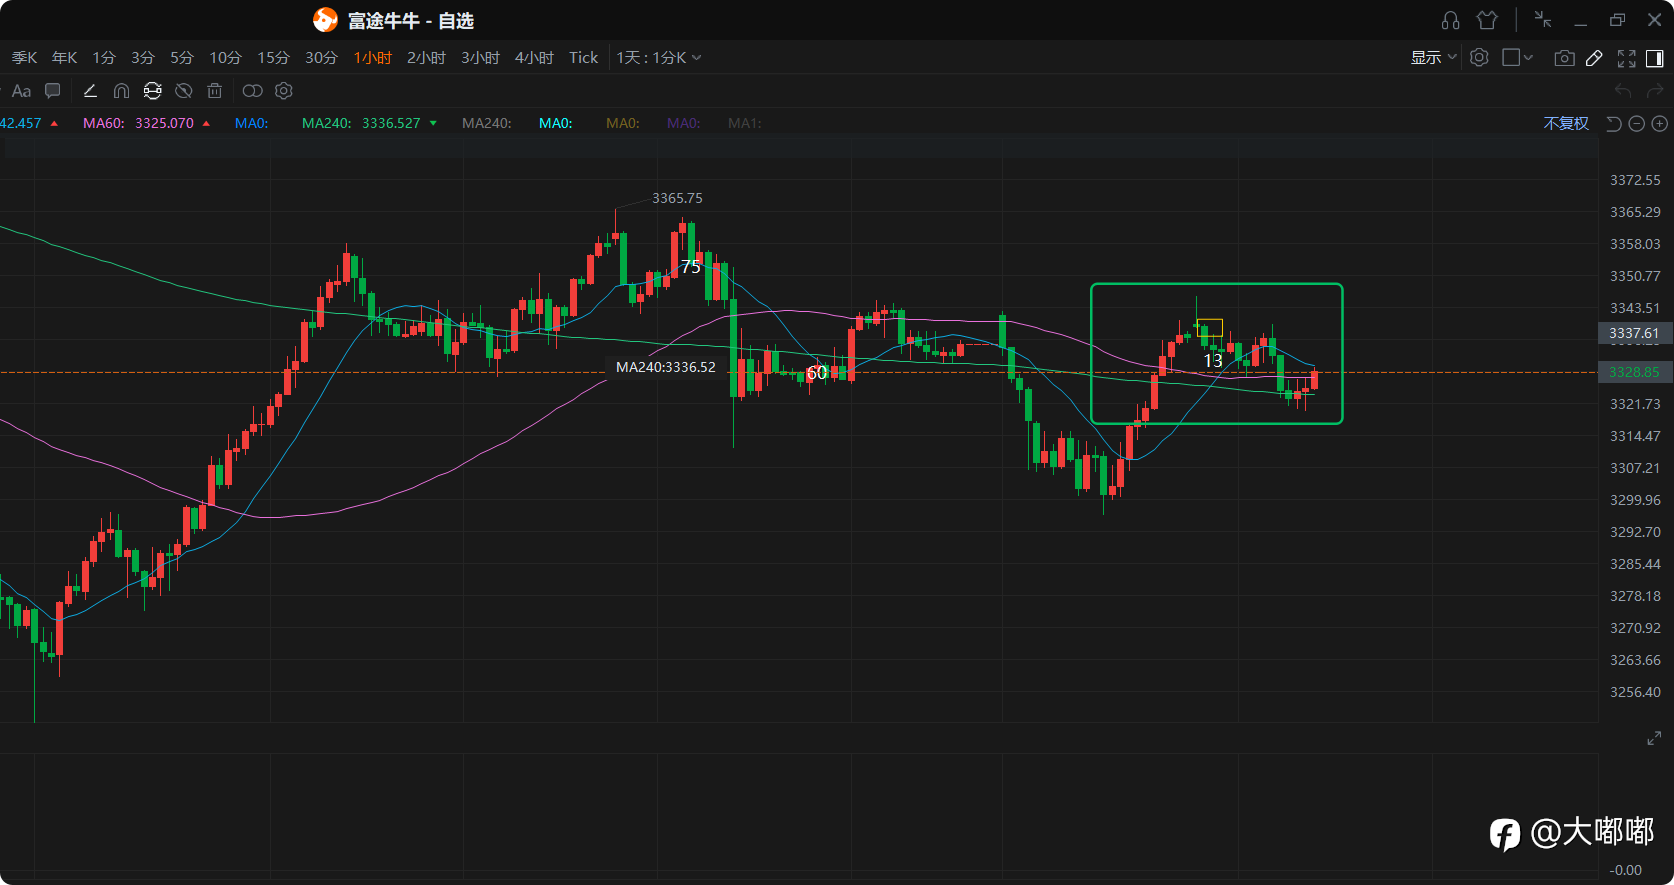
Task: Activate the magnet snap tool
Action: [x=121, y=91]
